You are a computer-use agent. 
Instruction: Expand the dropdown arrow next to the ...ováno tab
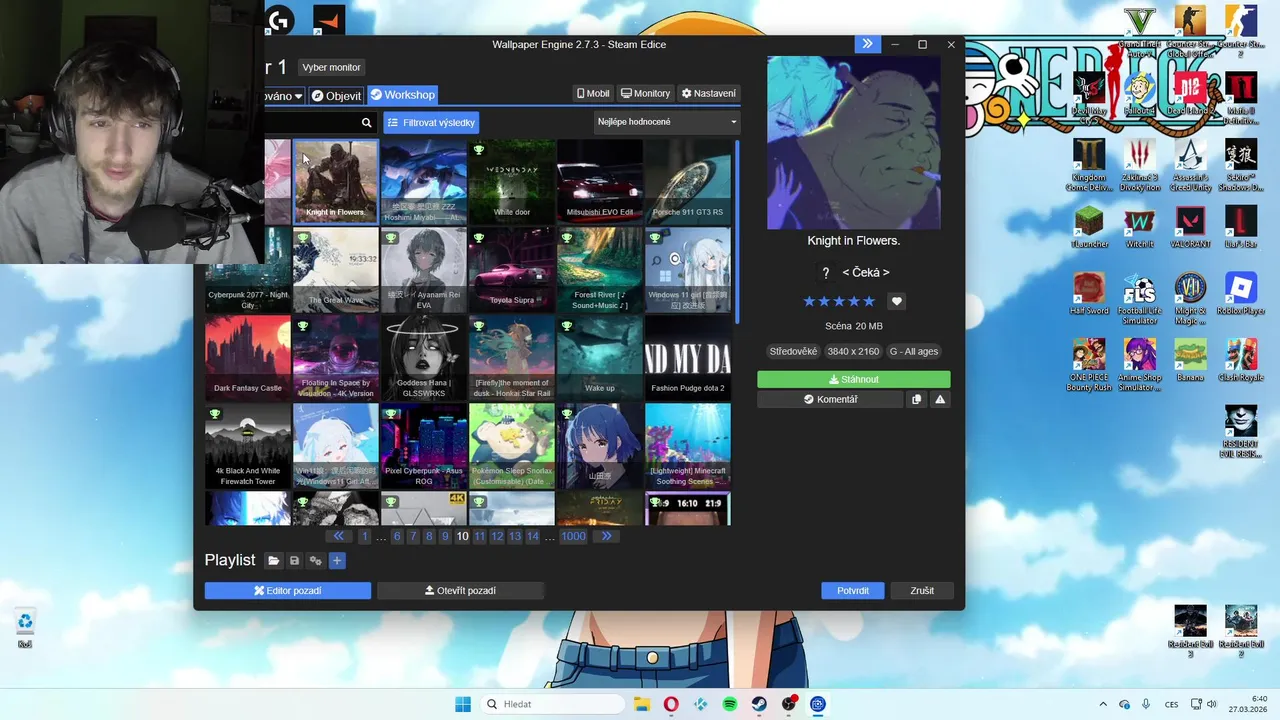(x=298, y=96)
